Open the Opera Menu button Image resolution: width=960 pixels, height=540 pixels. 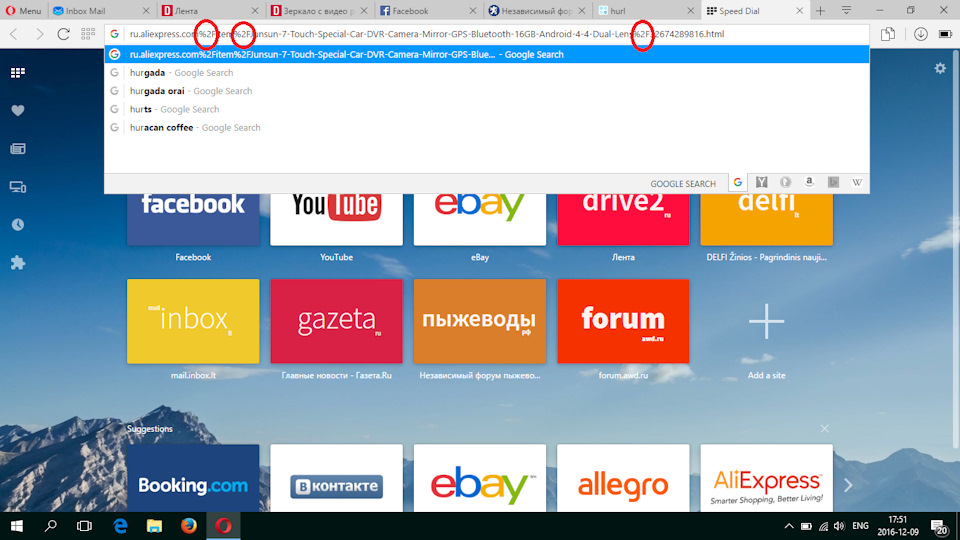(x=23, y=11)
